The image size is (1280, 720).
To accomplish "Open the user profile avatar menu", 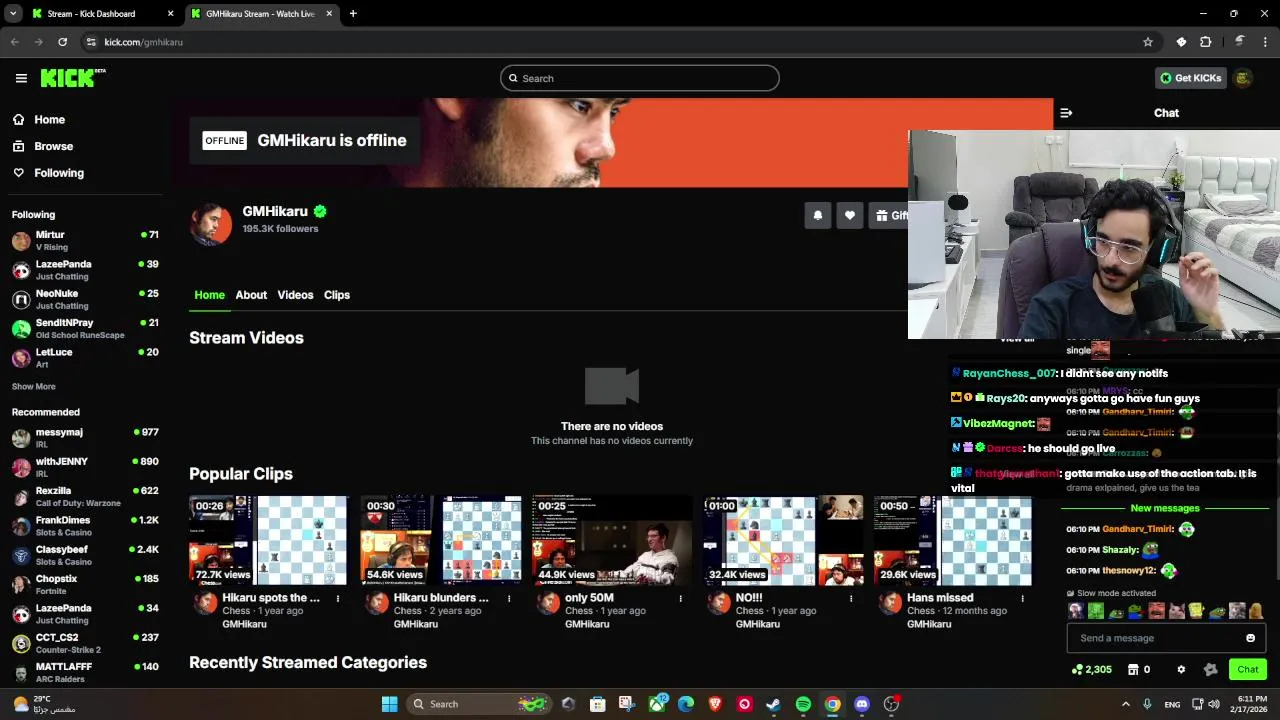I will (x=1243, y=78).
